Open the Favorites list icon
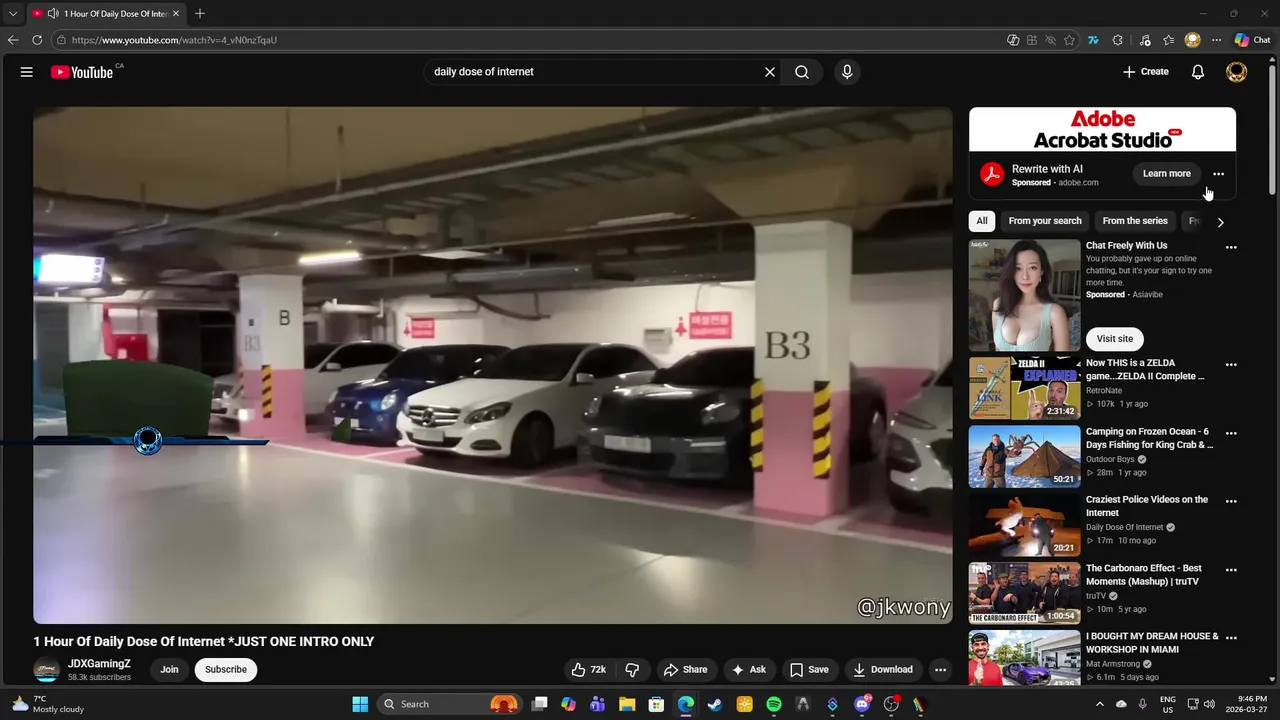Viewport: 1280px width, 720px height. coord(1168,40)
